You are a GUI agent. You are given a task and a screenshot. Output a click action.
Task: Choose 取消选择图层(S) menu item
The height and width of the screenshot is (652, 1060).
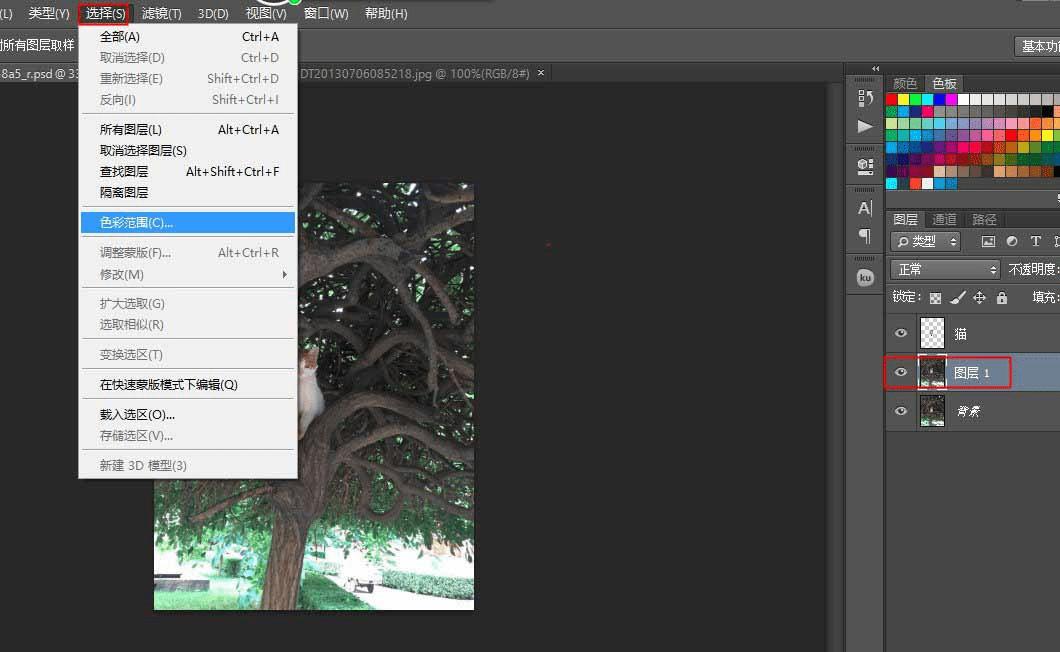[x=188, y=151]
